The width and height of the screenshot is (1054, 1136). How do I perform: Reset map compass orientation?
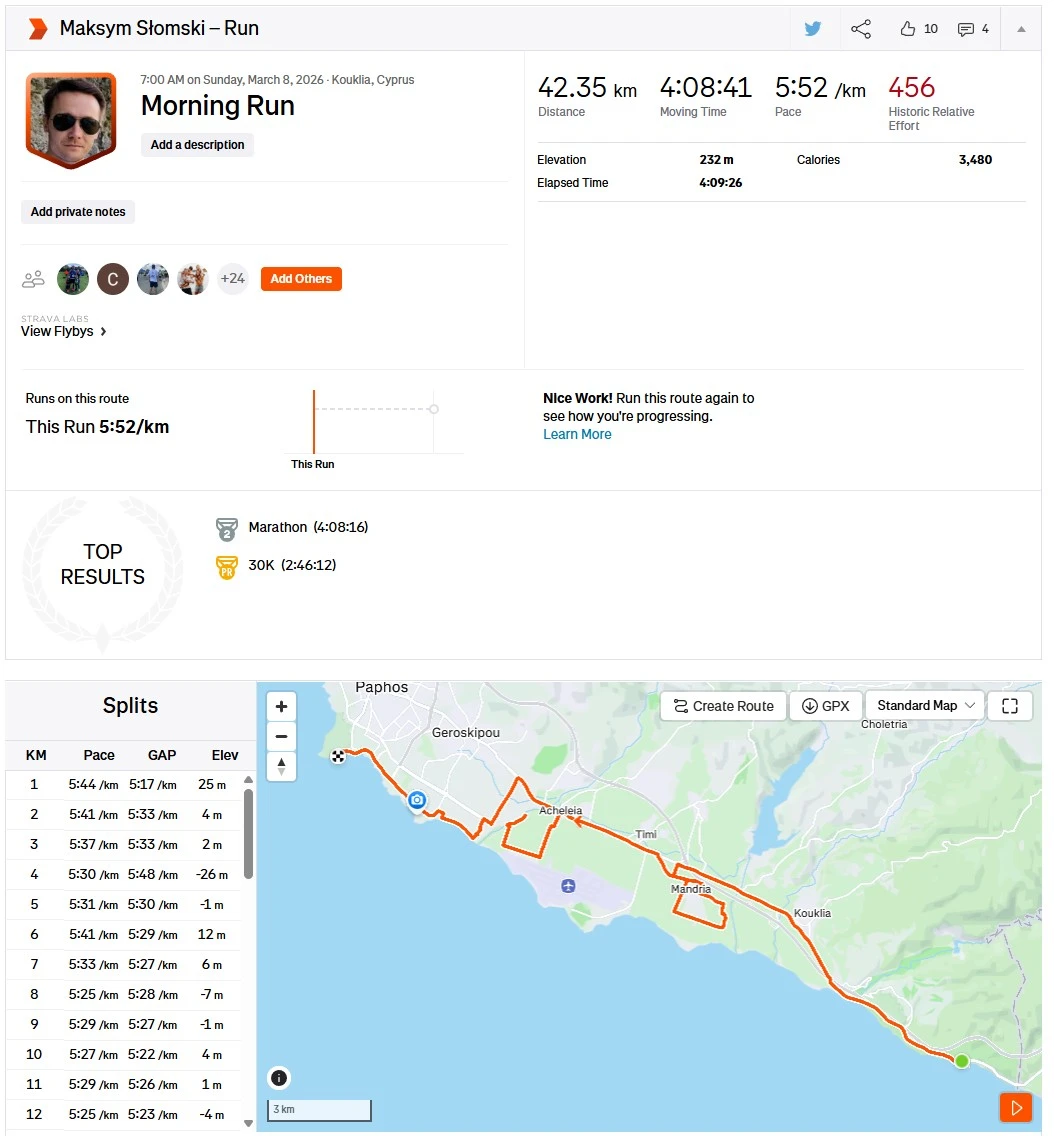(x=281, y=767)
